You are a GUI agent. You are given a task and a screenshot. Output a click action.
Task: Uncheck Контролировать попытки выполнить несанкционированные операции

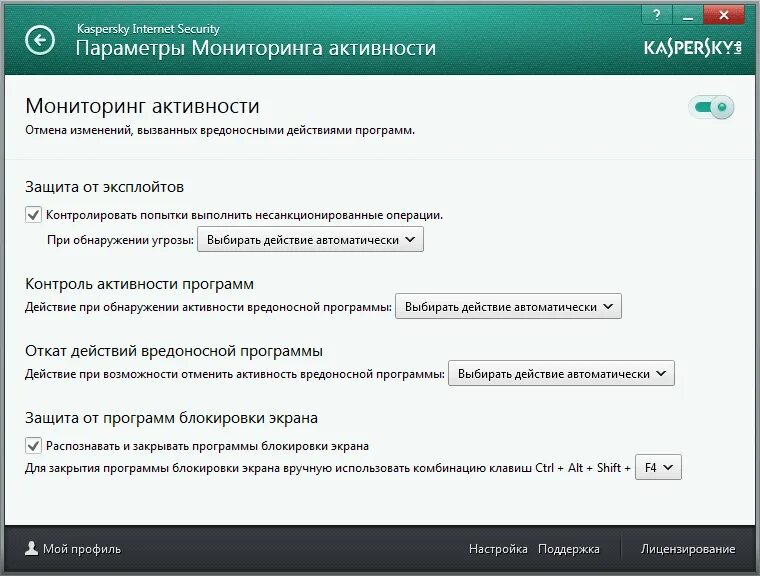pyautogui.click(x=33, y=214)
